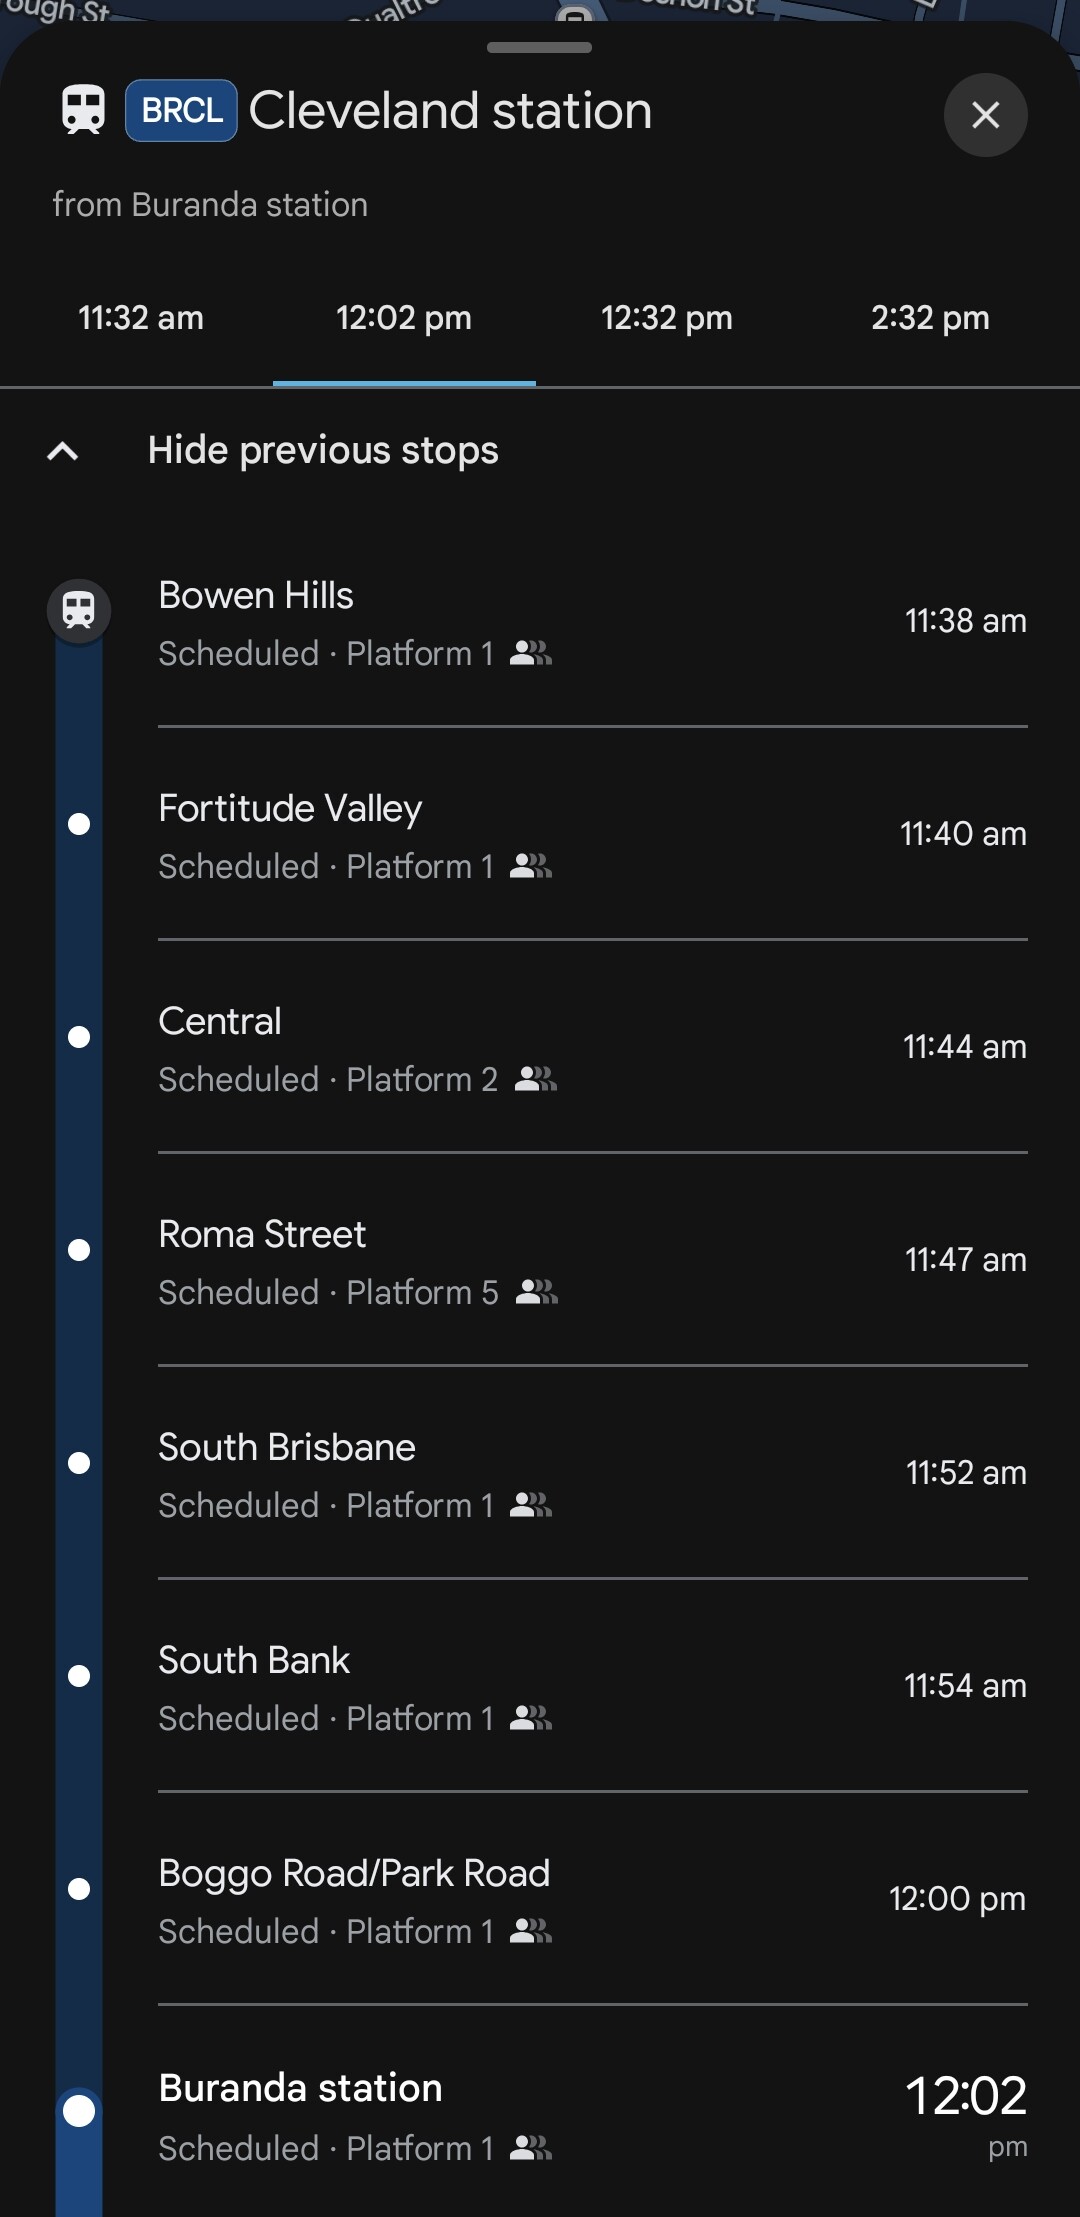Tap the occupancy icon for Bowen Hills

[530, 653]
